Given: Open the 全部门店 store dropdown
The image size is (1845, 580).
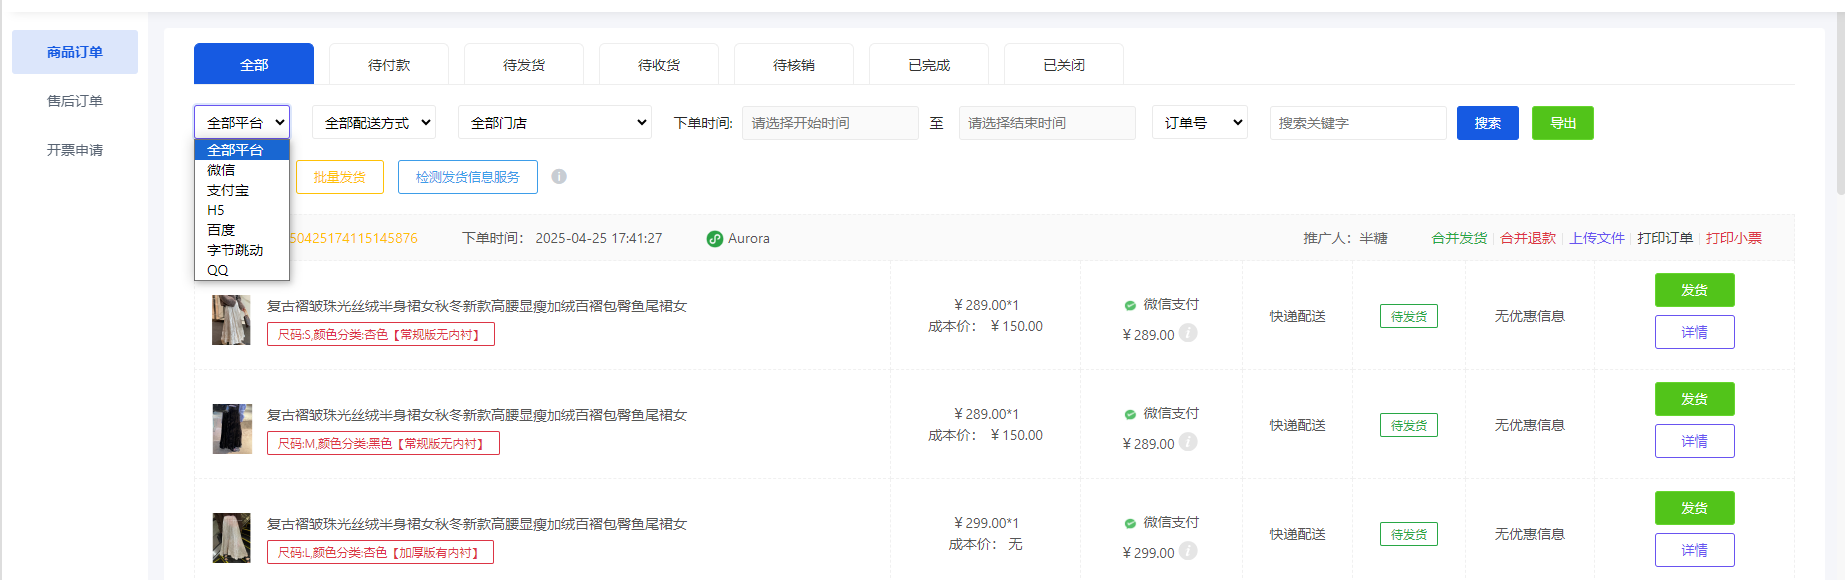Looking at the screenshot, I should click(x=554, y=123).
